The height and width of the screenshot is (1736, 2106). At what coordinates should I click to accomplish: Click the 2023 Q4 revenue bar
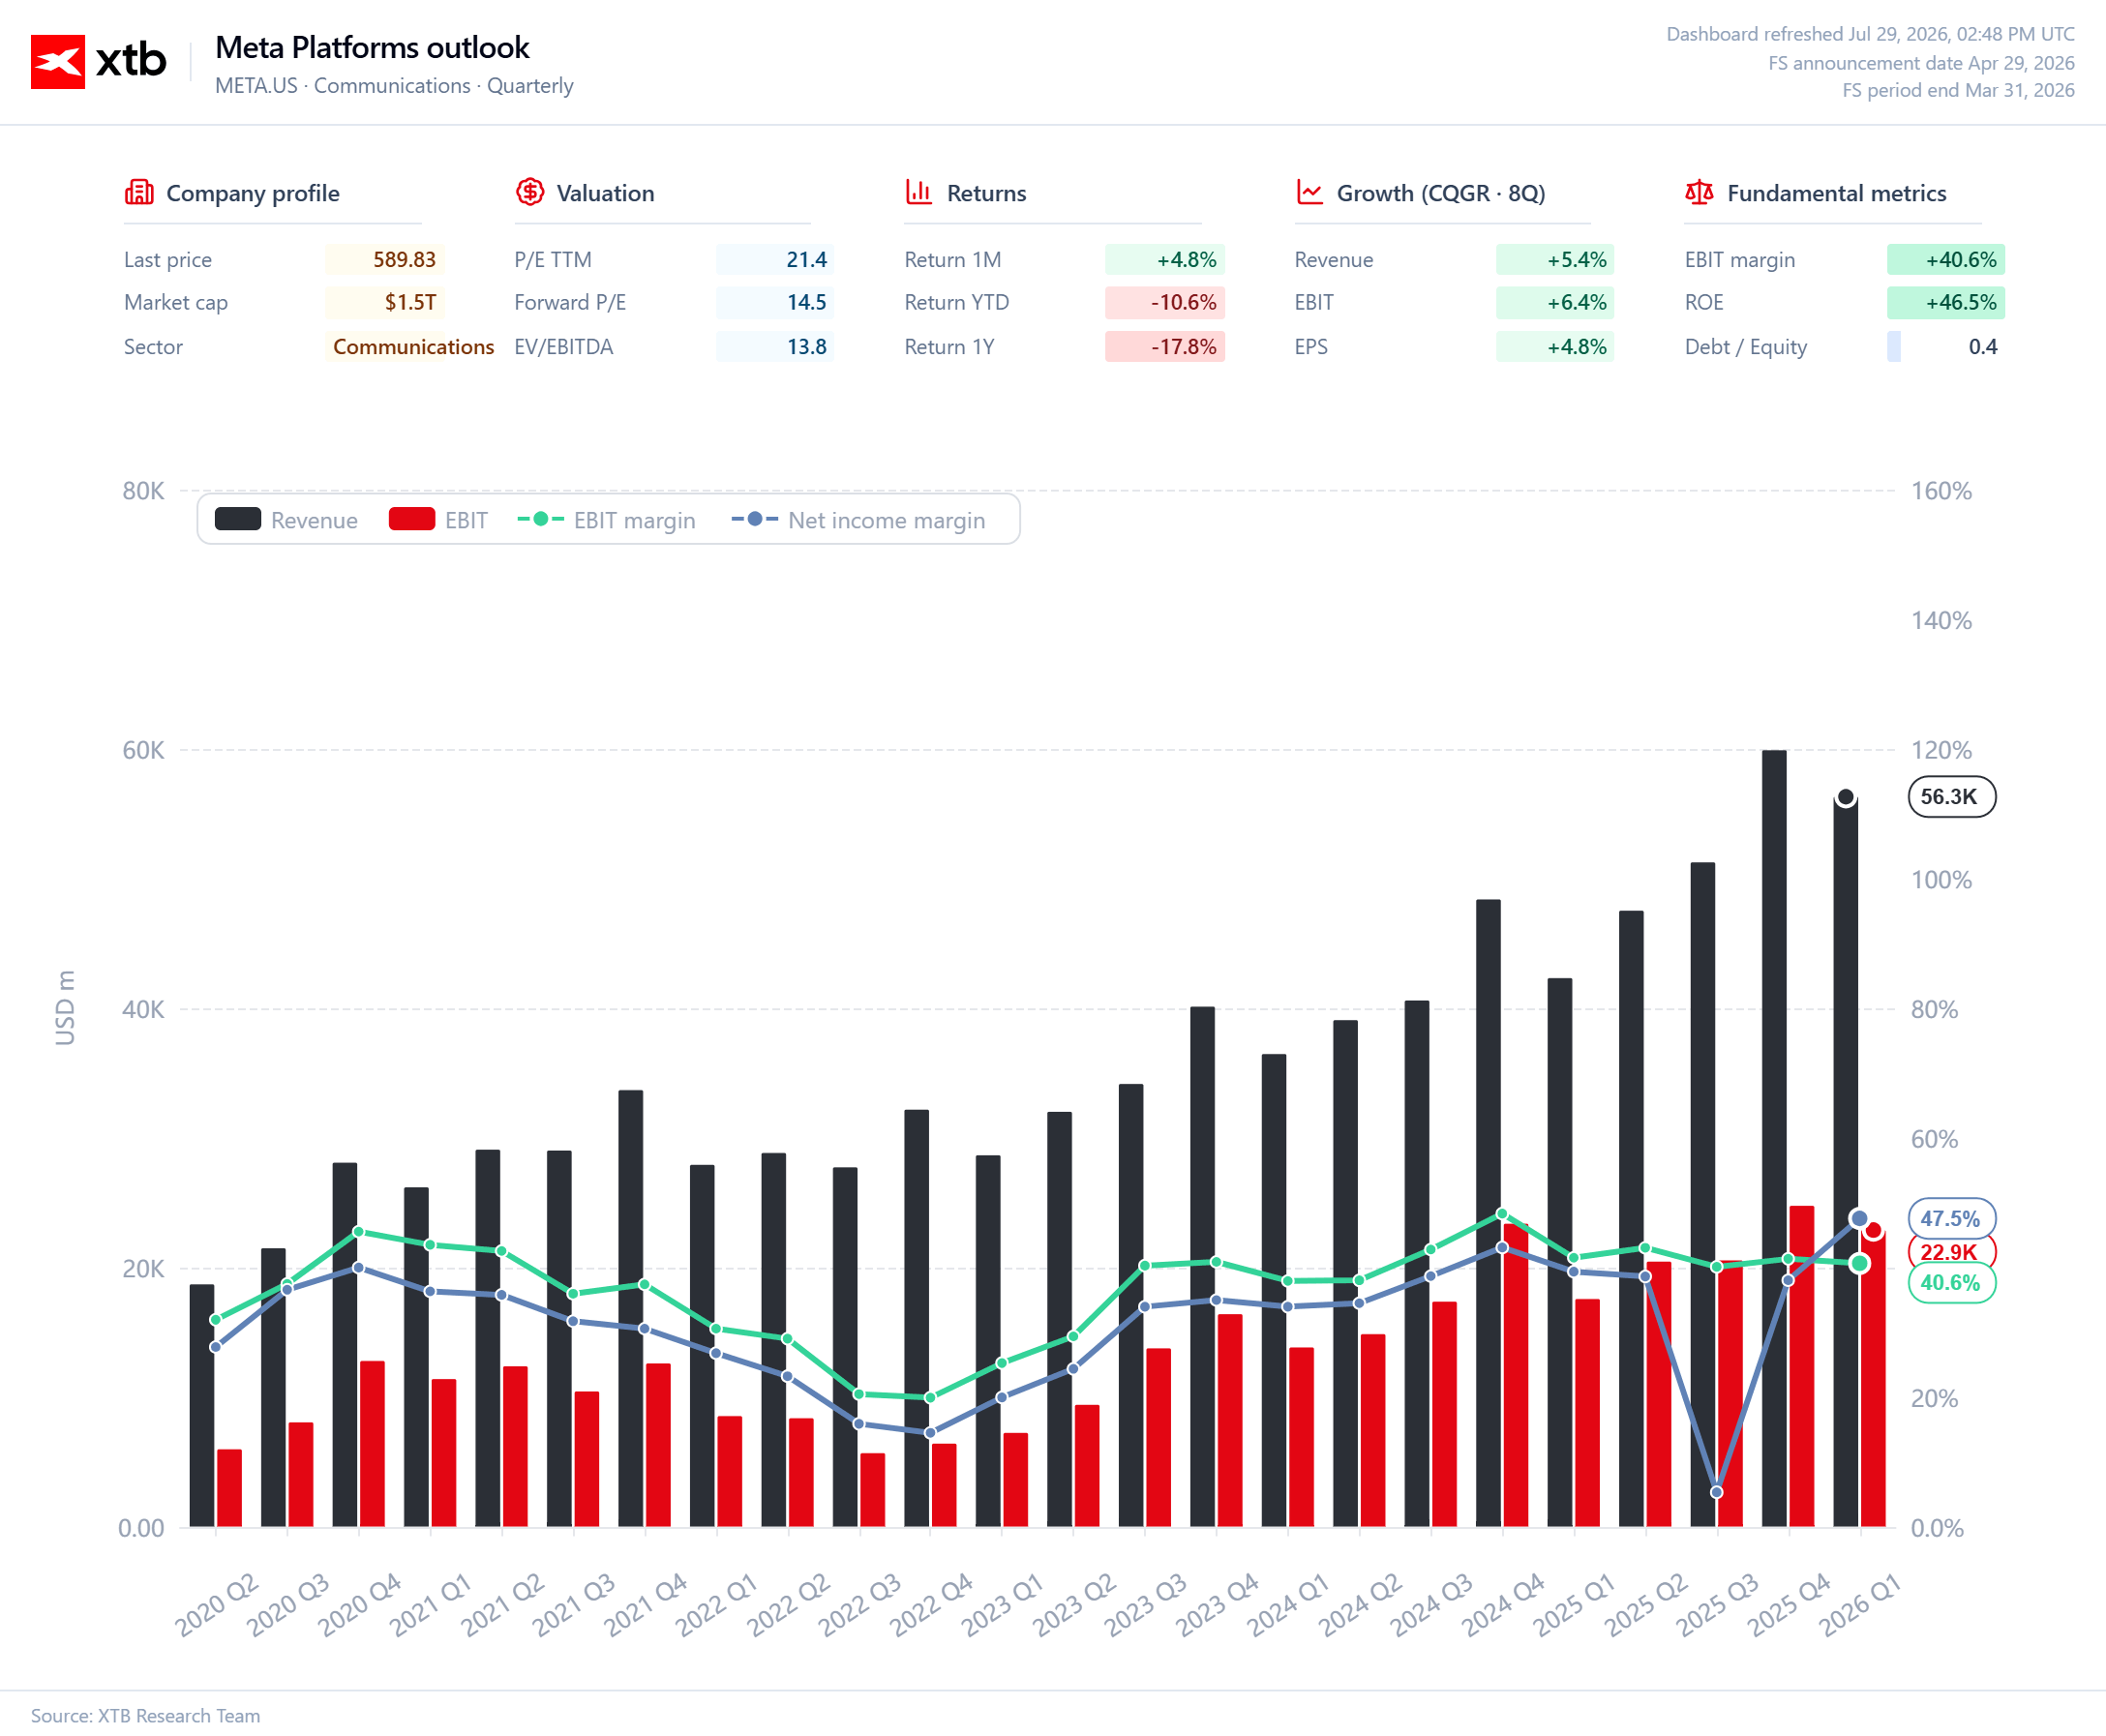click(1203, 1267)
